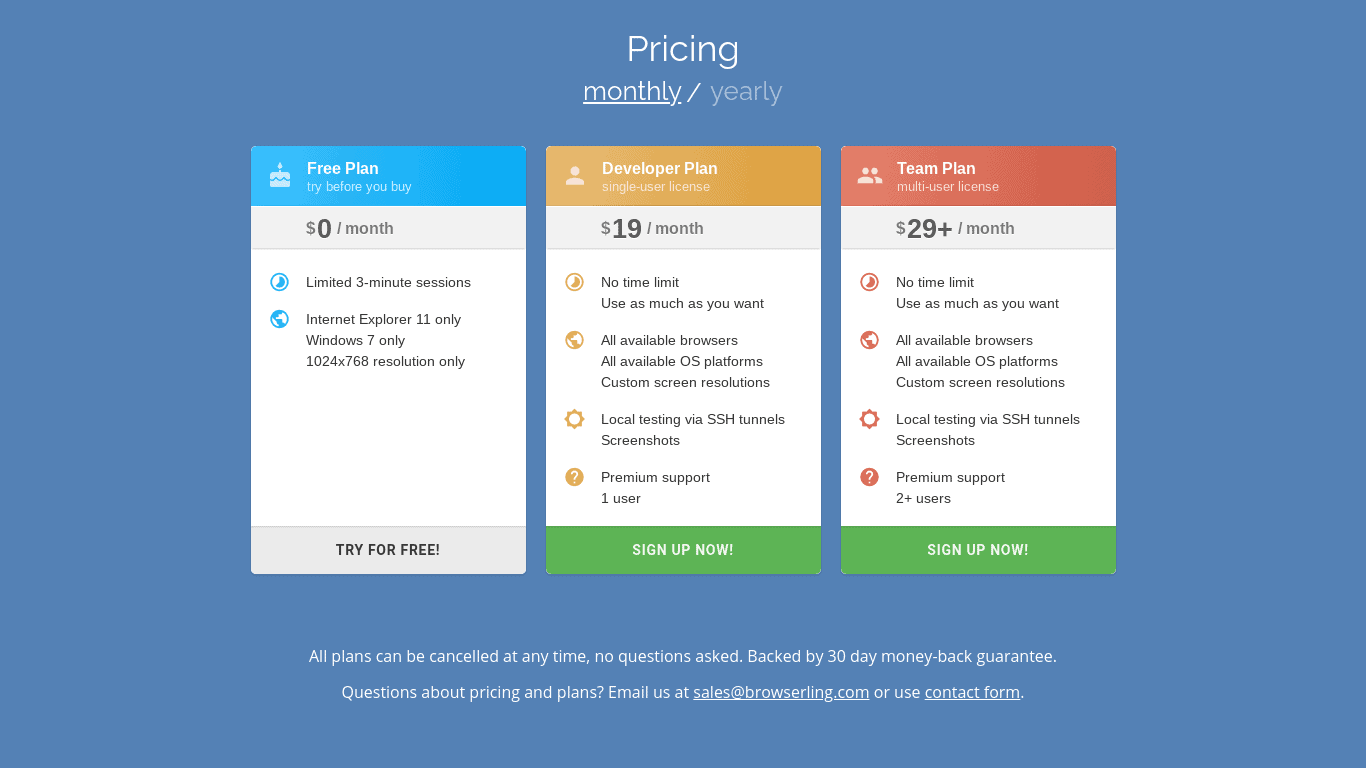This screenshot has height=768, width=1366.
Task: Click the Team Plan question mark icon
Action: [870, 477]
